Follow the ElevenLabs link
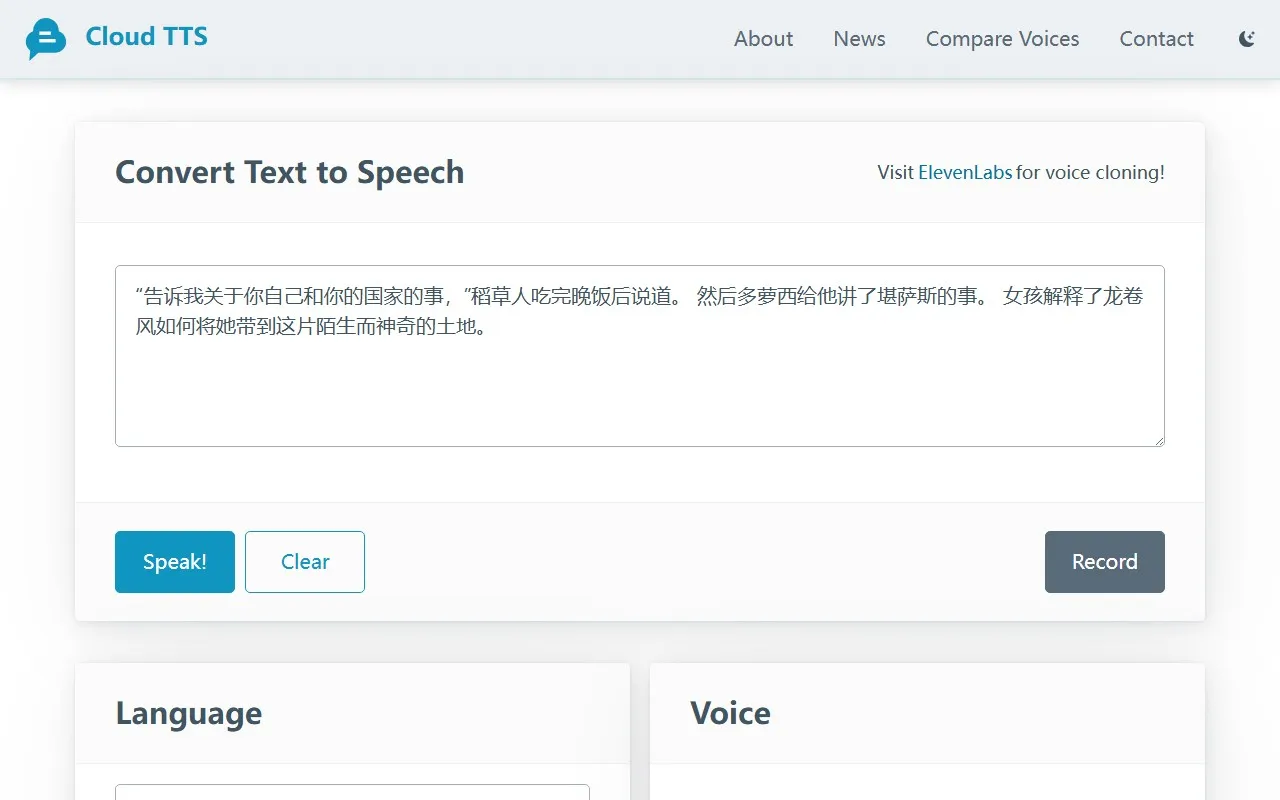The height and width of the screenshot is (800, 1280). tap(964, 172)
